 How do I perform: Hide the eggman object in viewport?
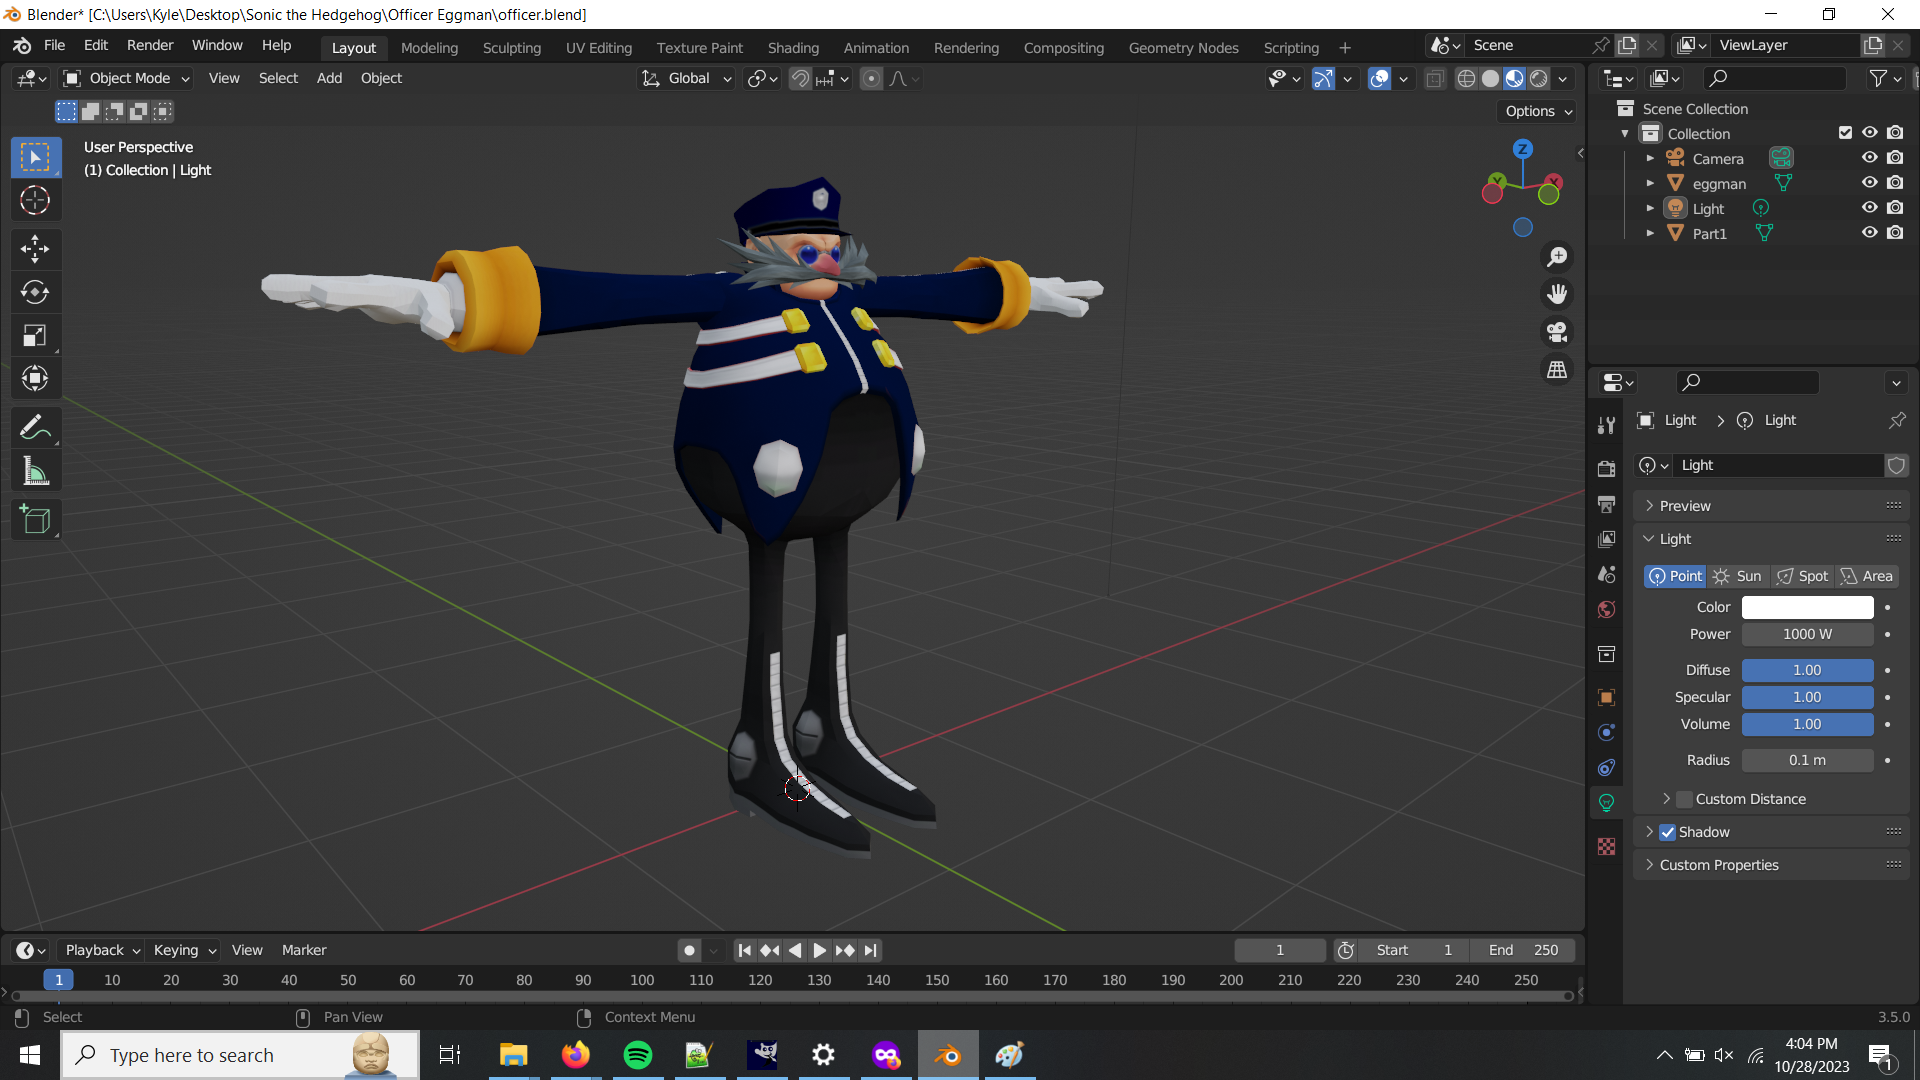[x=1869, y=183]
